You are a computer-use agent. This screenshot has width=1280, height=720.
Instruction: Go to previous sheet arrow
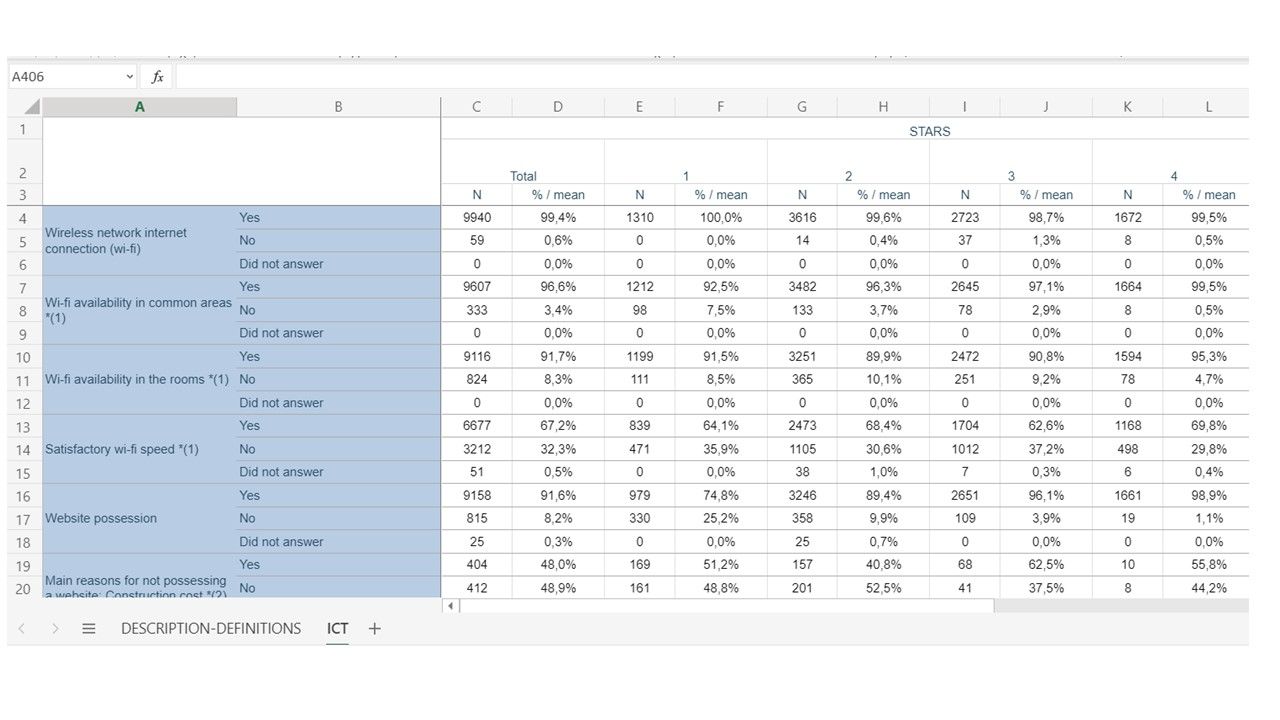pyautogui.click(x=22, y=629)
